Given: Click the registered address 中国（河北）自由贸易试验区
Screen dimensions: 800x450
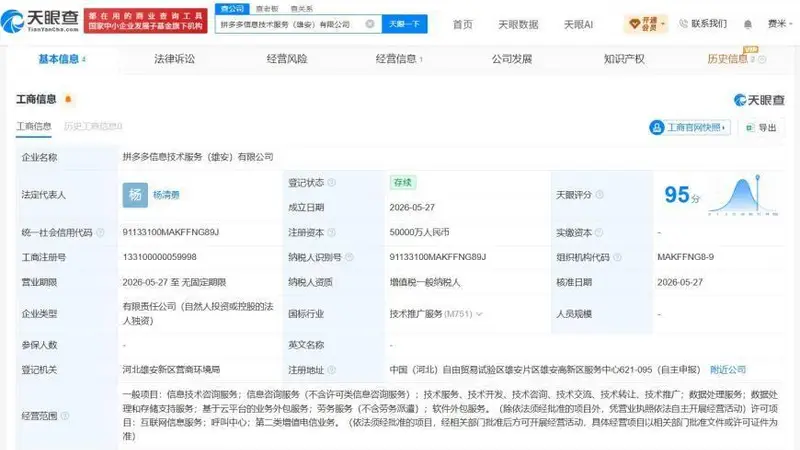Looking at the screenshot, I should [545, 369].
